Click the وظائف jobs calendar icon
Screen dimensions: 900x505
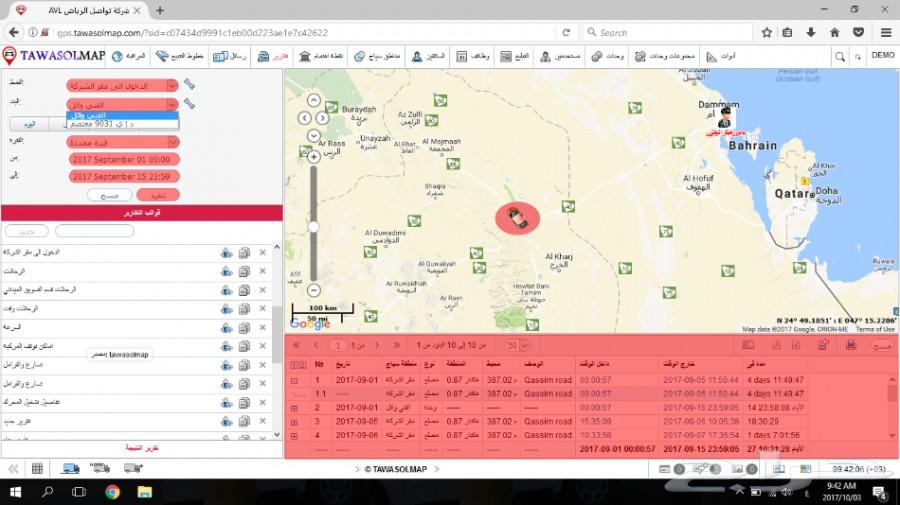click(461, 56)
